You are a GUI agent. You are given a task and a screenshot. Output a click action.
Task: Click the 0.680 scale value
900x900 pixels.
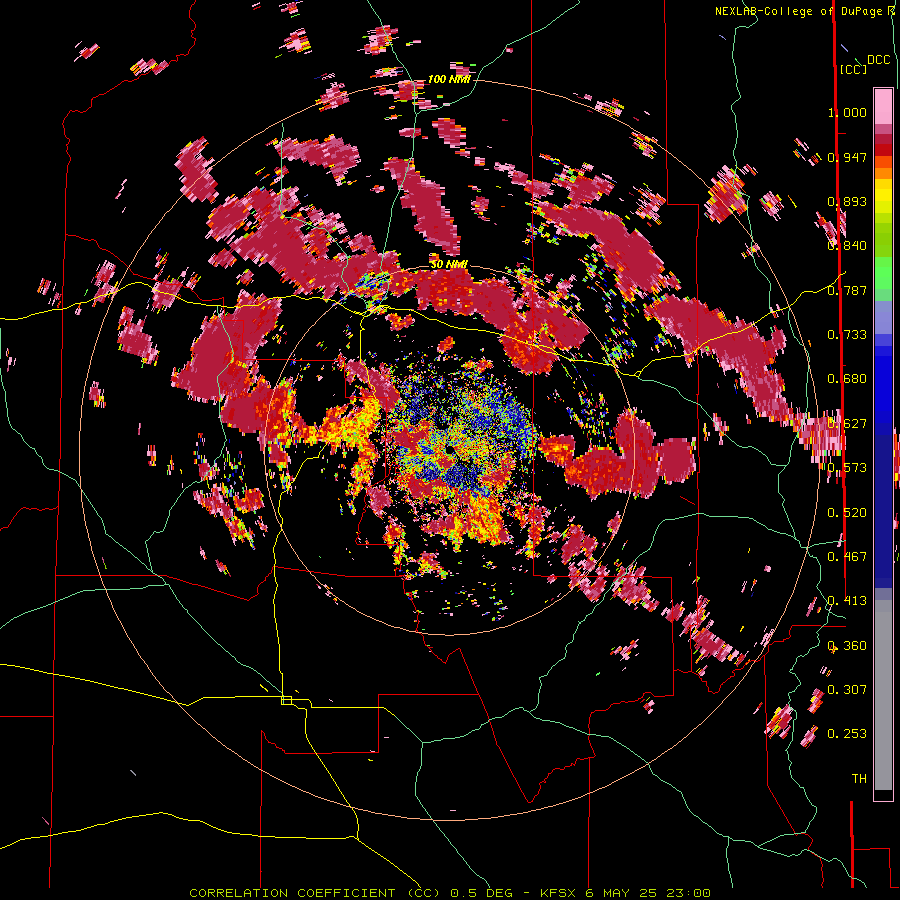847,379
